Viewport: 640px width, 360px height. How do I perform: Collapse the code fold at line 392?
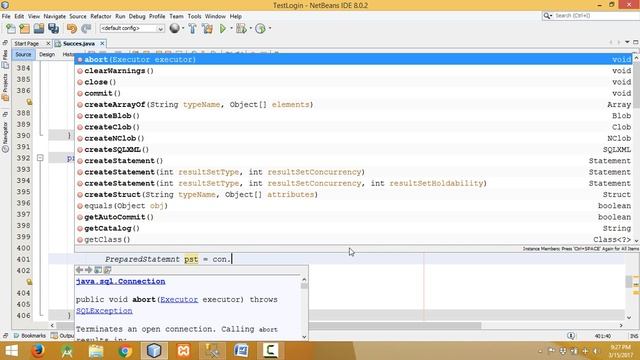point(40,158)
